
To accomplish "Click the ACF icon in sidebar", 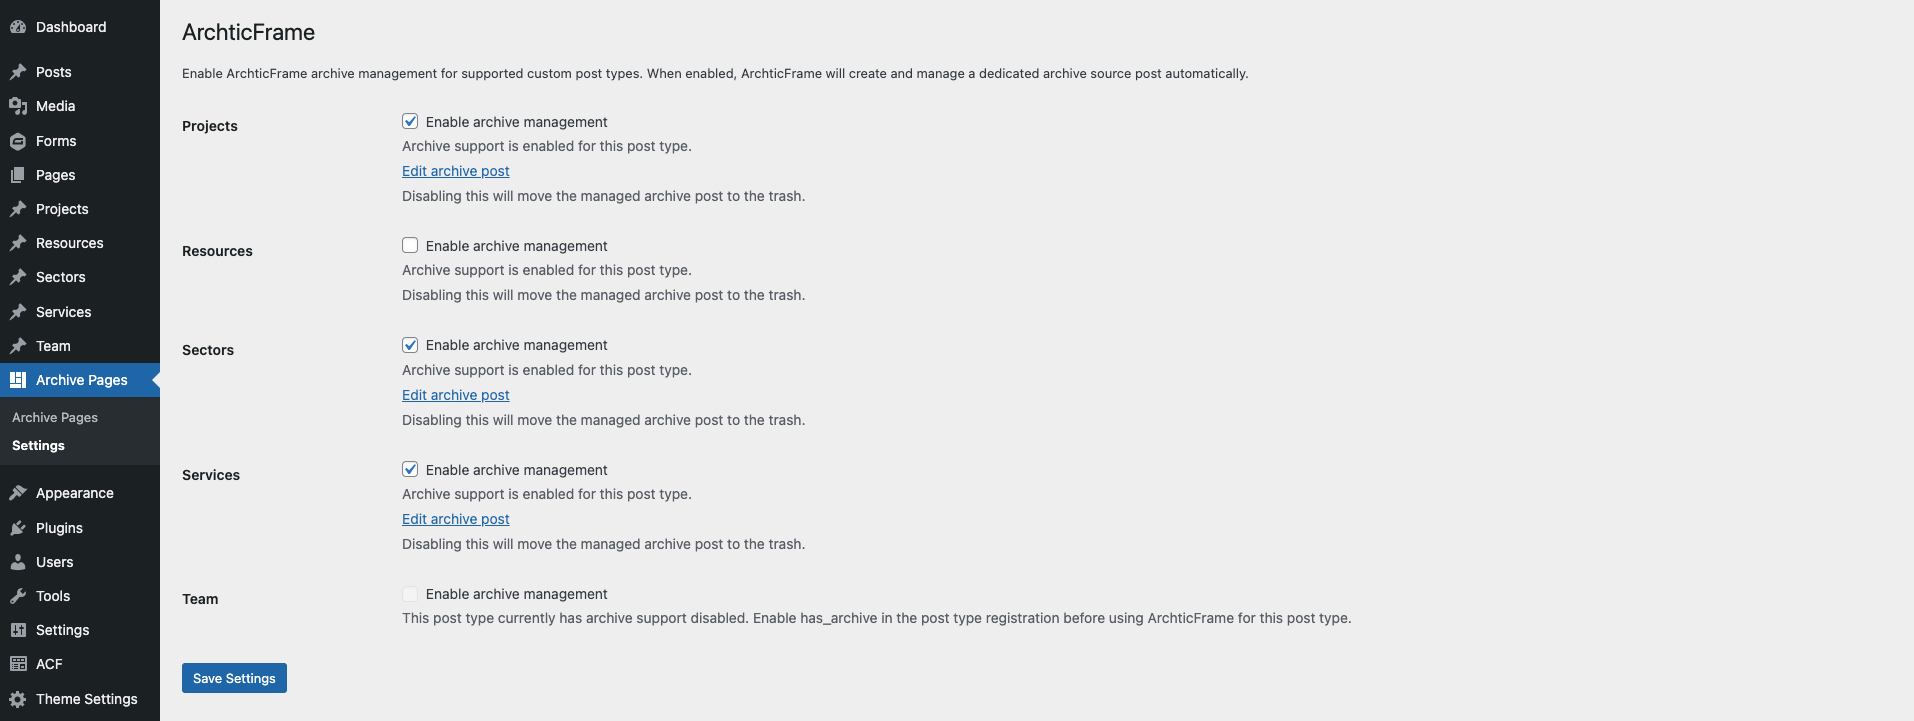I will coord(18,664).
